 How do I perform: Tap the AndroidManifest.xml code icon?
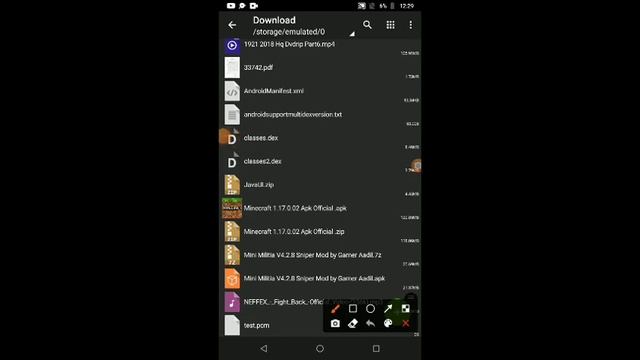tap(232, 91)
